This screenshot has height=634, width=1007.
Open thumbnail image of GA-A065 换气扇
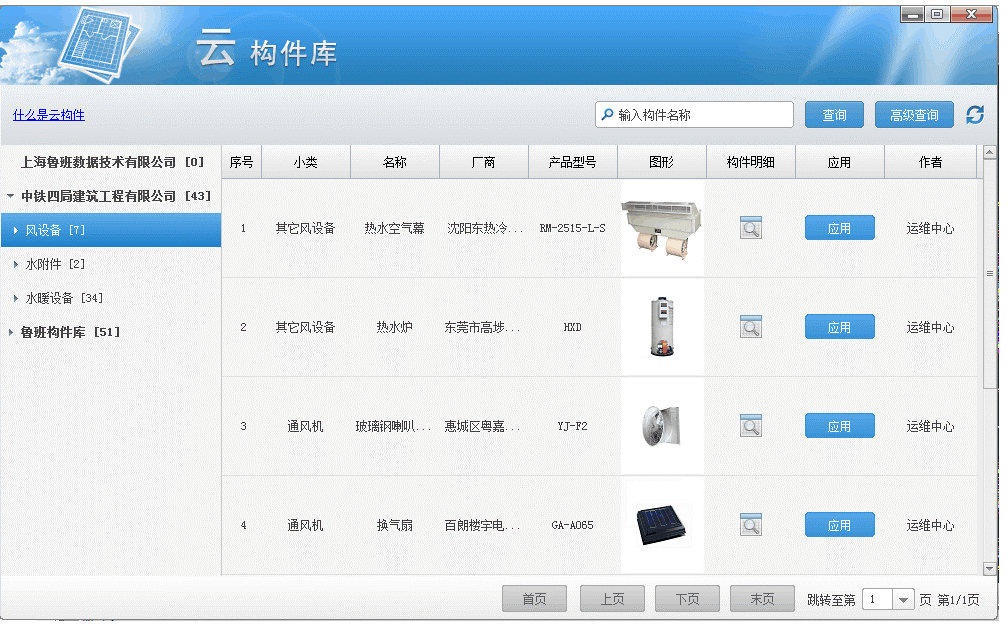(661, 525)
